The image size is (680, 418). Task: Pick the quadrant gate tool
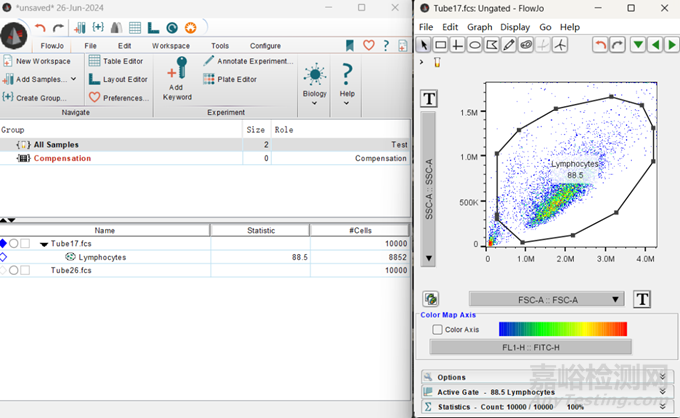pyautogui.click(x=458, y=45)
